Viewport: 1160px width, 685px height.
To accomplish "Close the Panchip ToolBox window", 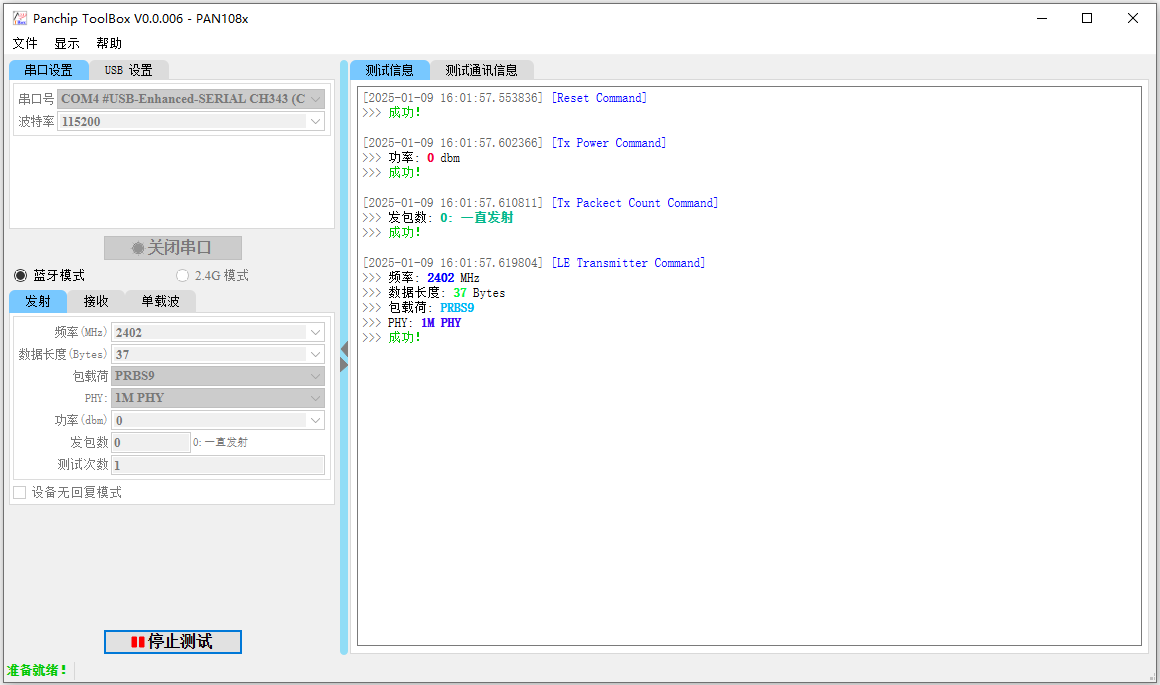I will pyautogui.click(x=1133, y=18).
